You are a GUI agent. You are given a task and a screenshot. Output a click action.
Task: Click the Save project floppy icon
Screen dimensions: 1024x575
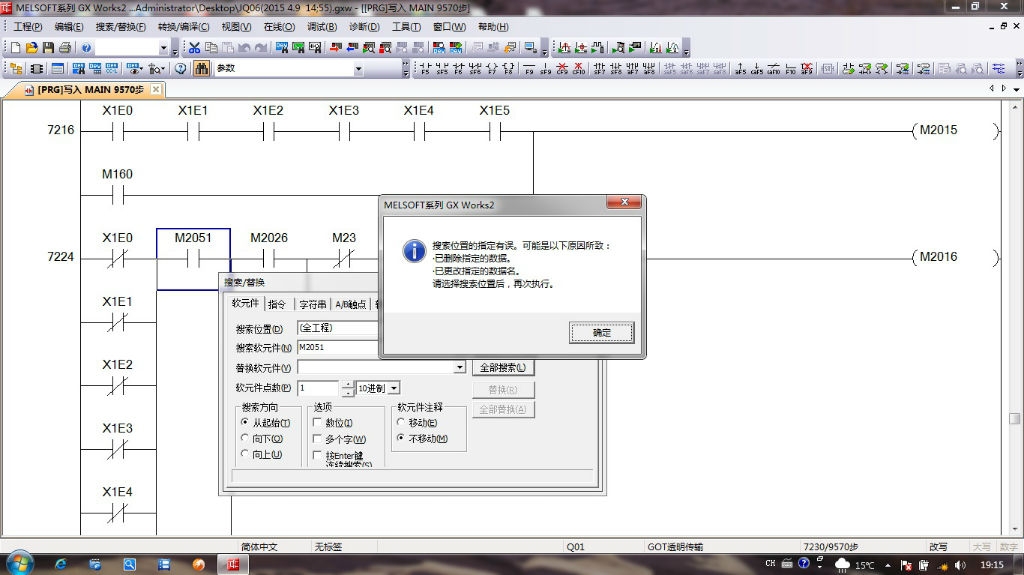click(x=48, y=48)
